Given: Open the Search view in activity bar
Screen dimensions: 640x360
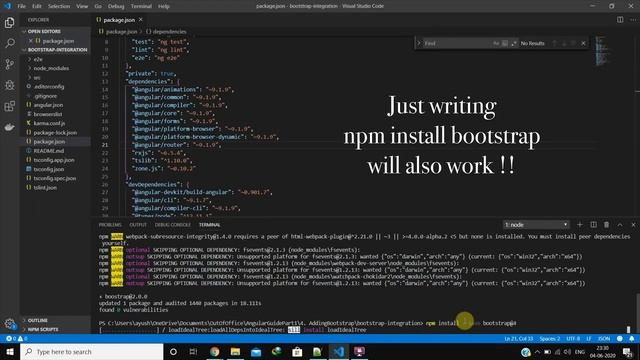Looking at the screenshot, I should tap(9, 43).
